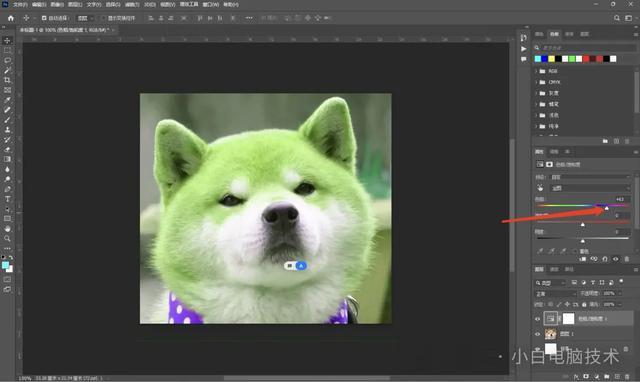Open the 文件 menu
This screenshot has height=382, width=640.
[x=20, y=4]
